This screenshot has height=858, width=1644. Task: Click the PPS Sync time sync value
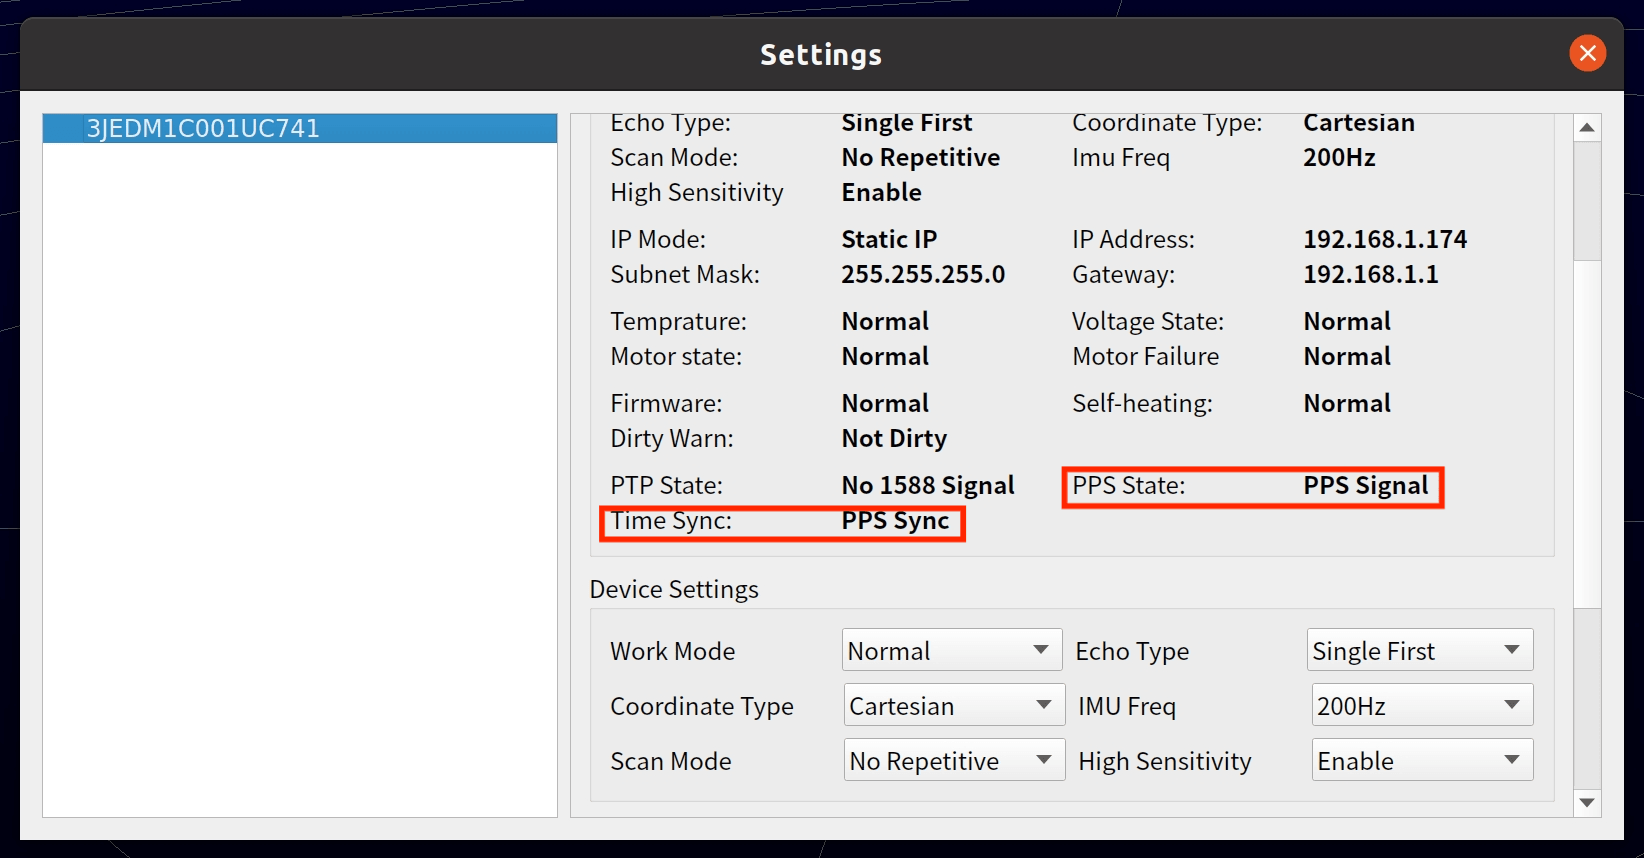(x=895, y=520)
